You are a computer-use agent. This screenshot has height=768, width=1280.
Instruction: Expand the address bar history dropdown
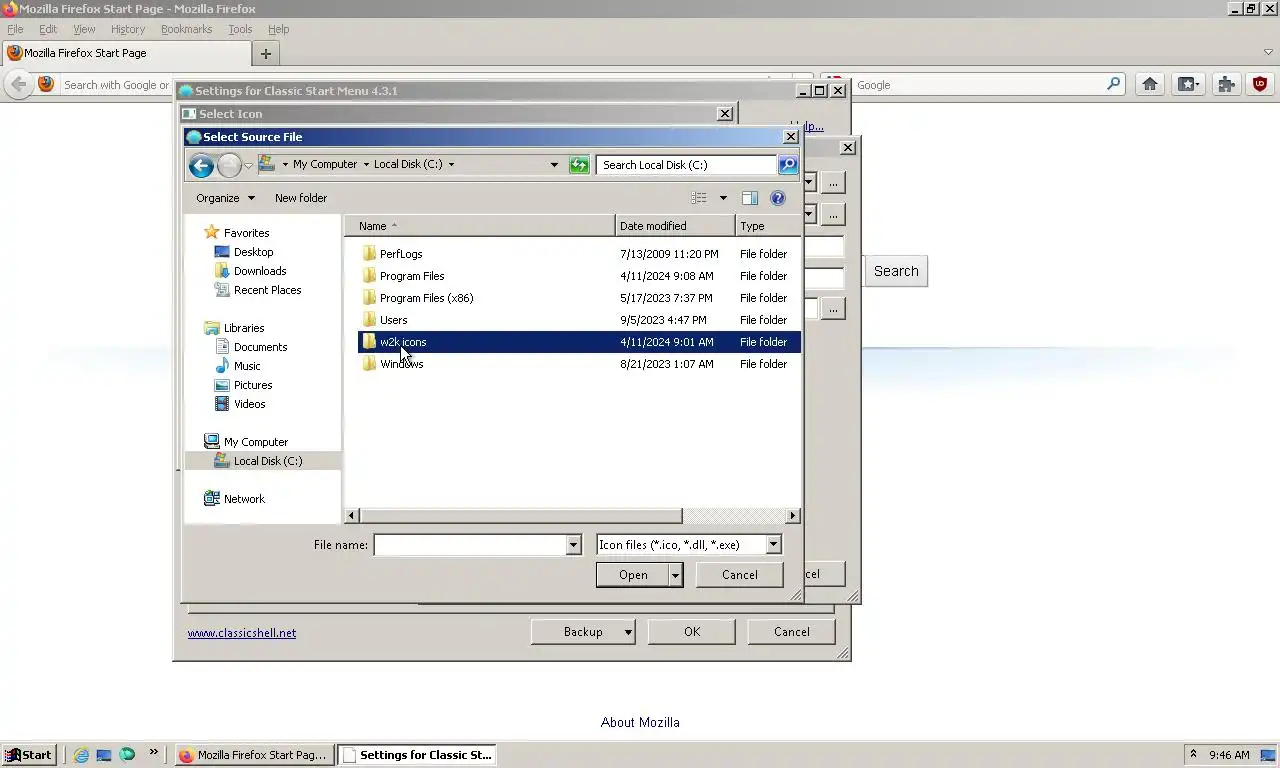click(x=554, y=165)
